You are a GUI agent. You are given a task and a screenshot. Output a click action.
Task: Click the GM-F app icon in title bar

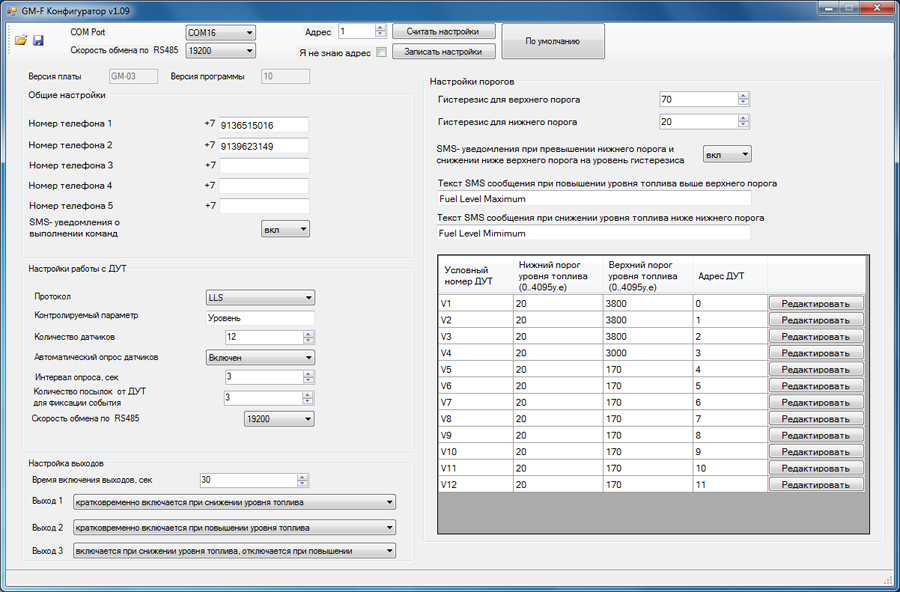click(11, 9)
